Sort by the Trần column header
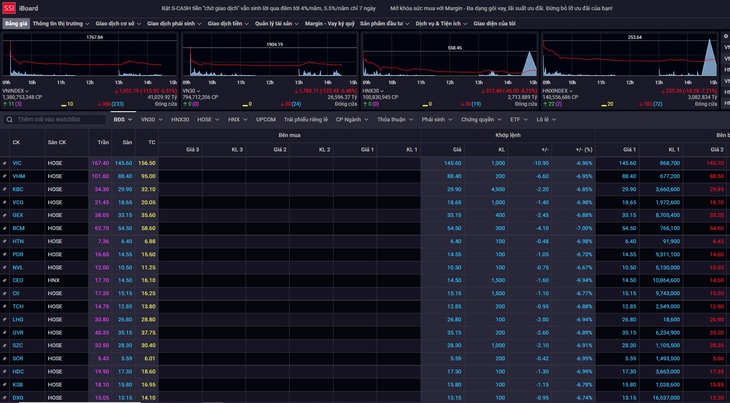 point(103,142)
